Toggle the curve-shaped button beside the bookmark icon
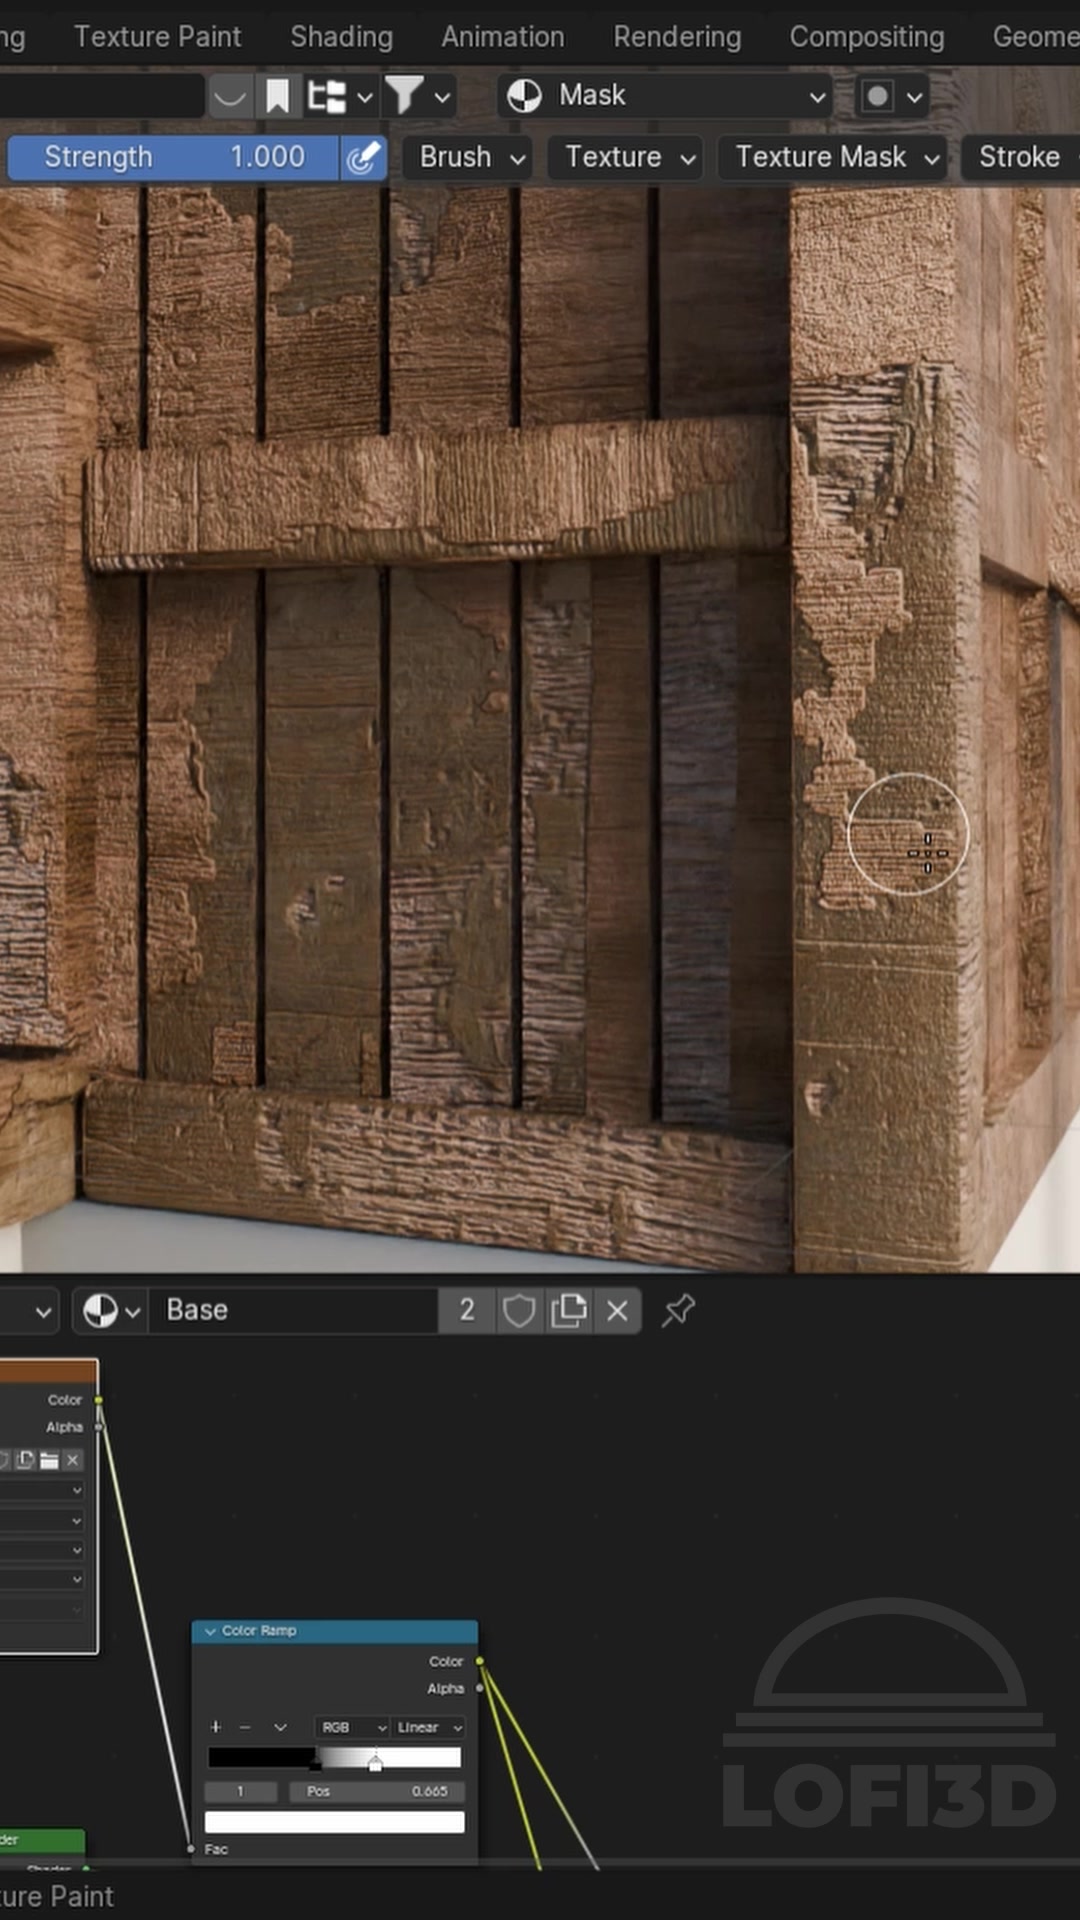1080x1920 pixels. pyautogui.click(x=230, y=97)
